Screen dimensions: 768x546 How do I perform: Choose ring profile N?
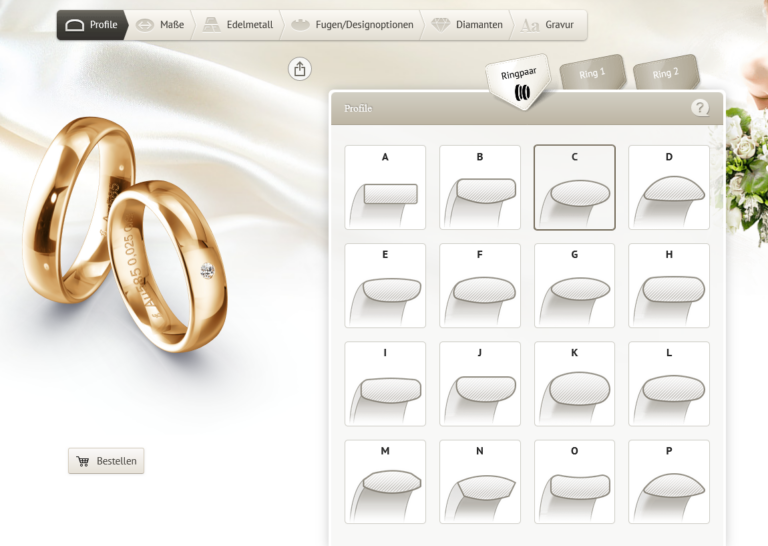480,482
